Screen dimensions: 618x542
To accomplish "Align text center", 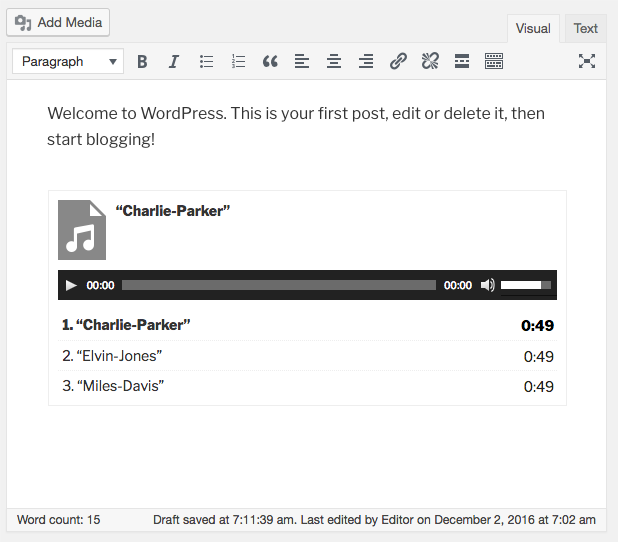I will coord(334,61).
